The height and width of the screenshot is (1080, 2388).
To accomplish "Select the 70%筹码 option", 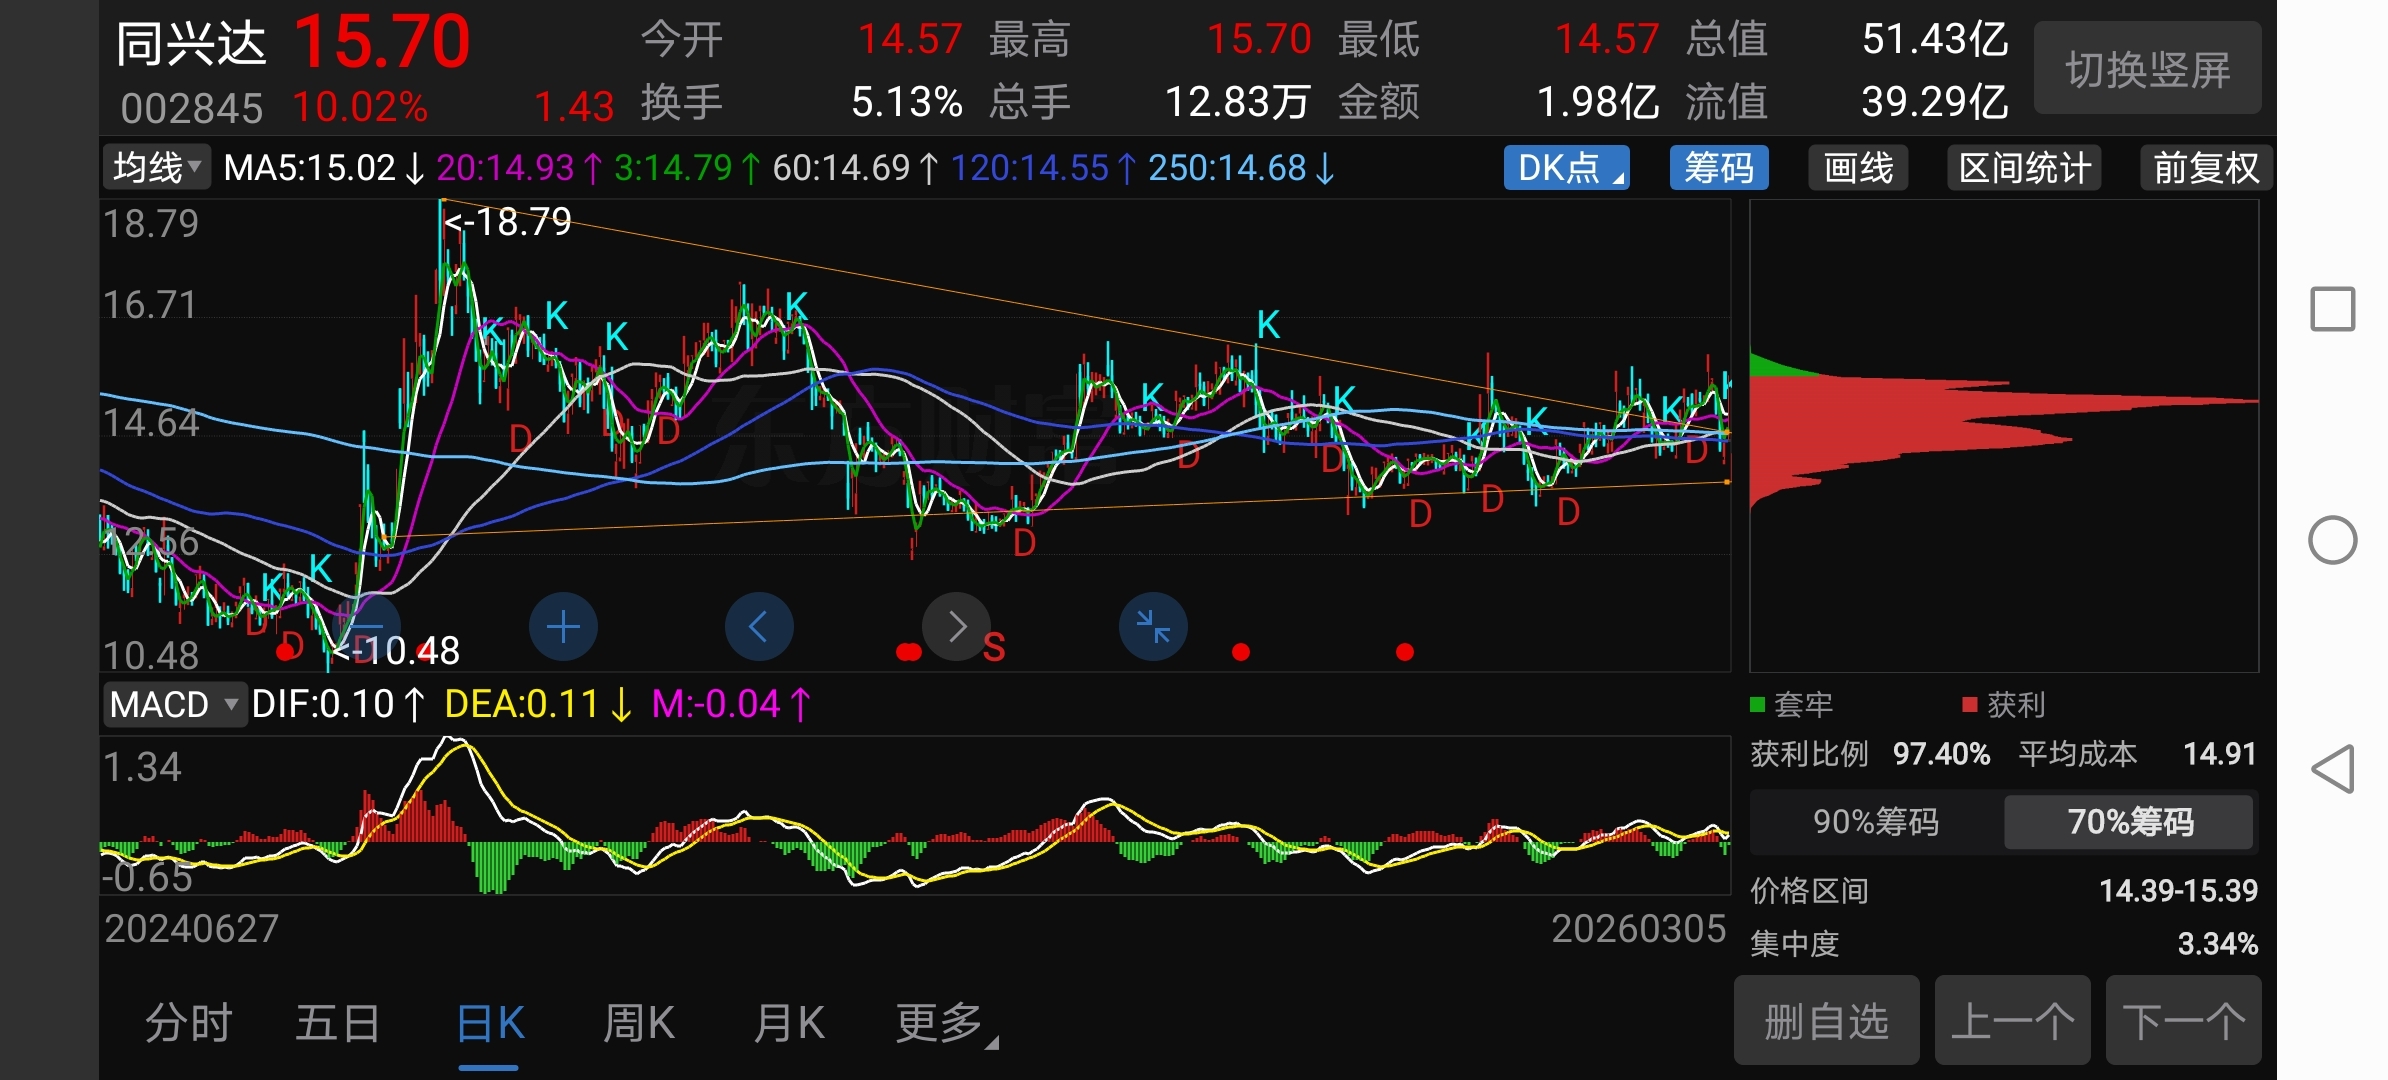I will click(2129, 822).
